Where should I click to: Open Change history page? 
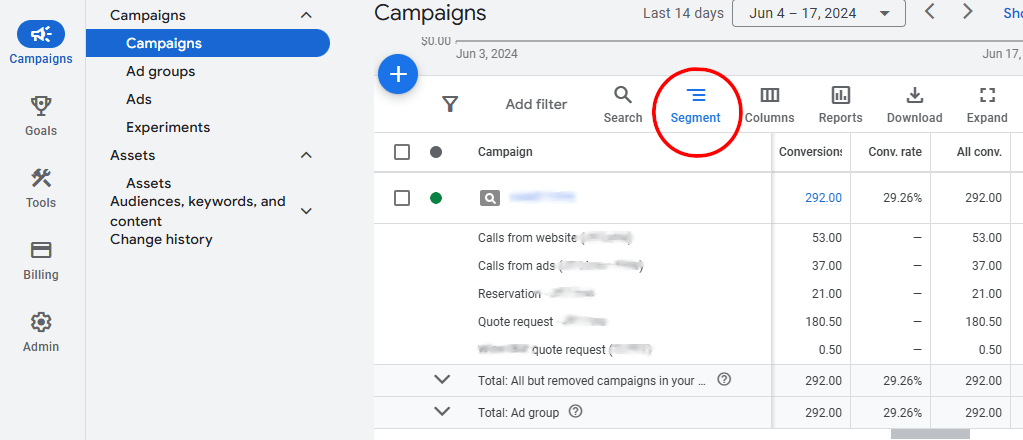(161, 239)
